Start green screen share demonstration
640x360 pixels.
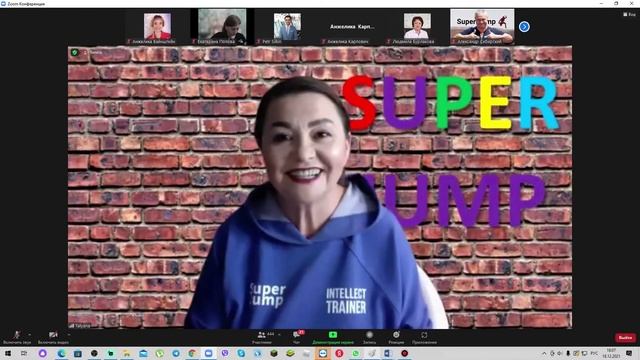(333, 338)
